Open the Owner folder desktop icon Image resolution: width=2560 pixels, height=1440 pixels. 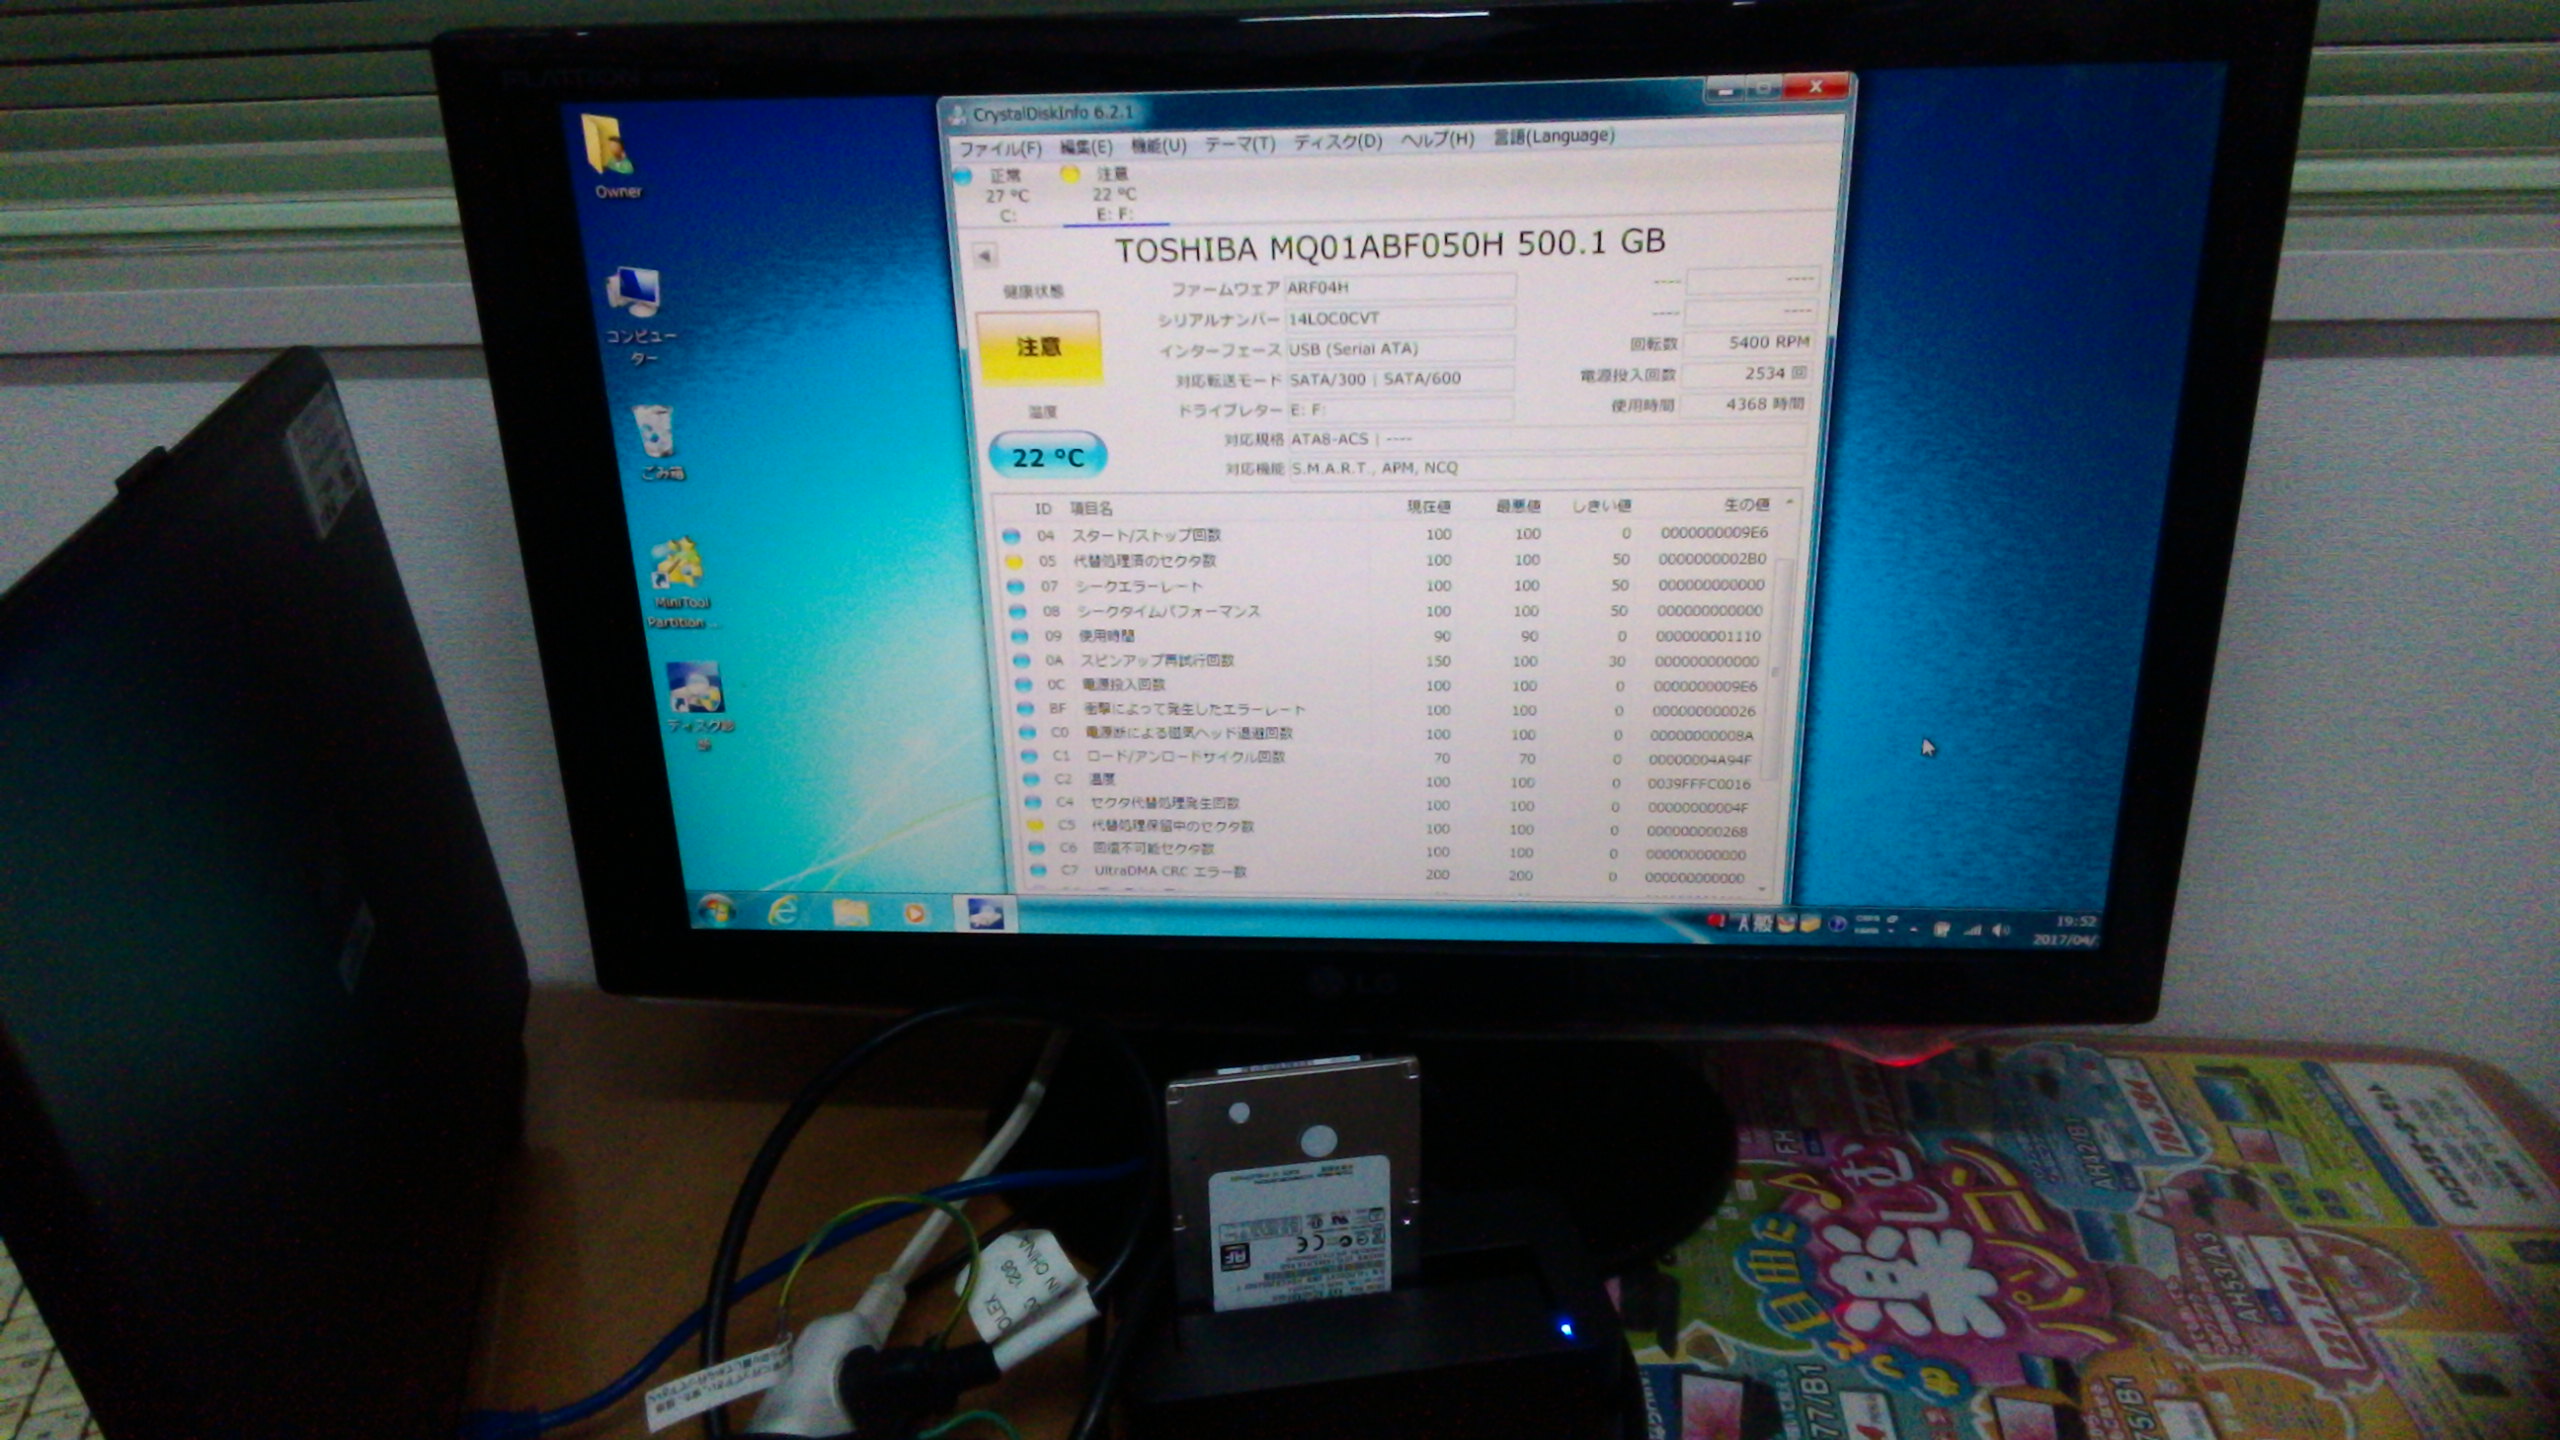612,157
